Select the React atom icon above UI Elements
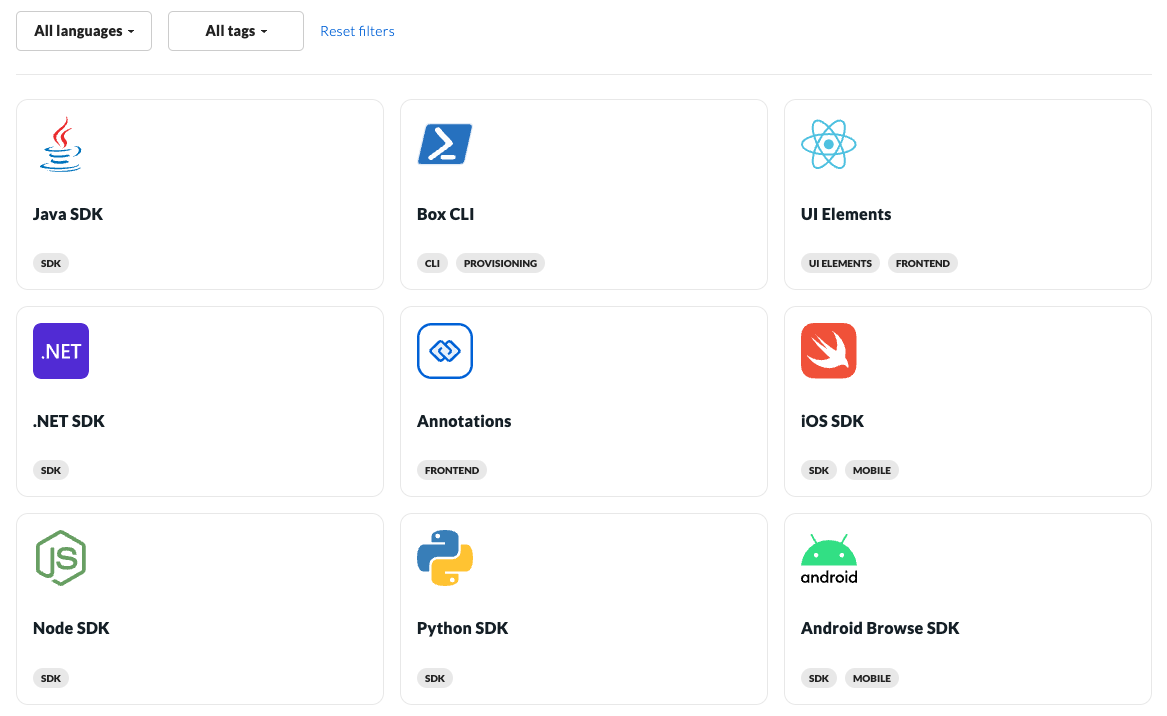Image resolution: width=1167 pixels, height=716 pixels. pos(828,143)
